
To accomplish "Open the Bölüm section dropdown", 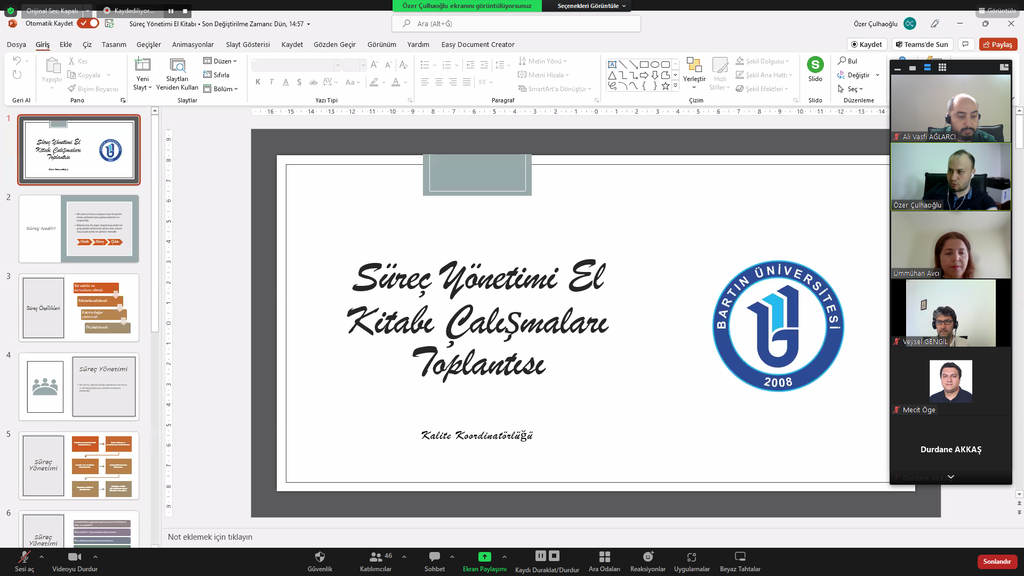I will pos(220,89).
